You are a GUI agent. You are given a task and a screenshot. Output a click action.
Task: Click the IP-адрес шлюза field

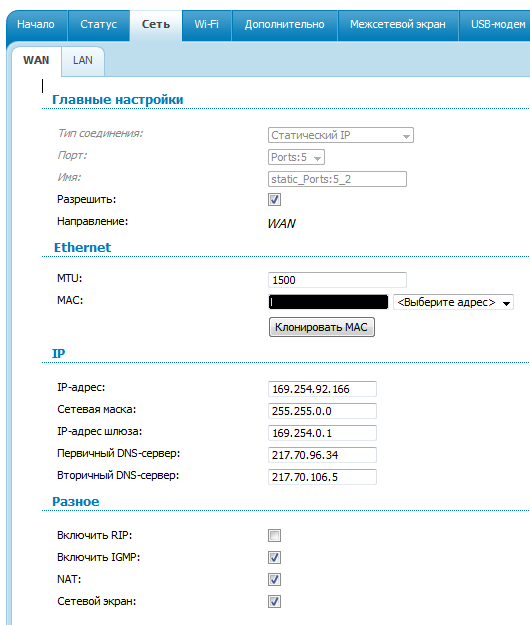[x=322, y=433]
